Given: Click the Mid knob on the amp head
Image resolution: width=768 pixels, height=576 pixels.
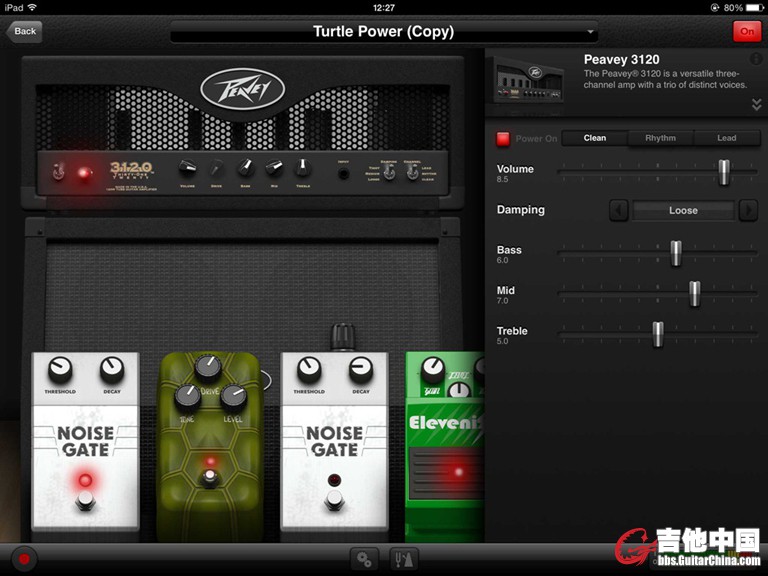Looking at the screenshot, I should point(274,168).
